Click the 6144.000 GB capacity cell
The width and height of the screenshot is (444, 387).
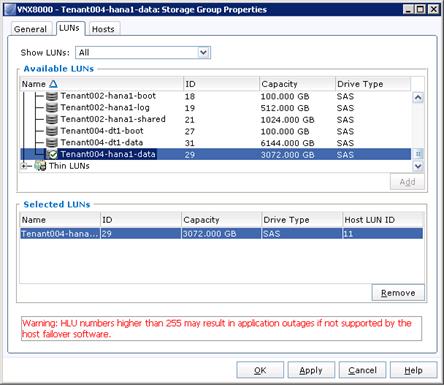(287, 143)
